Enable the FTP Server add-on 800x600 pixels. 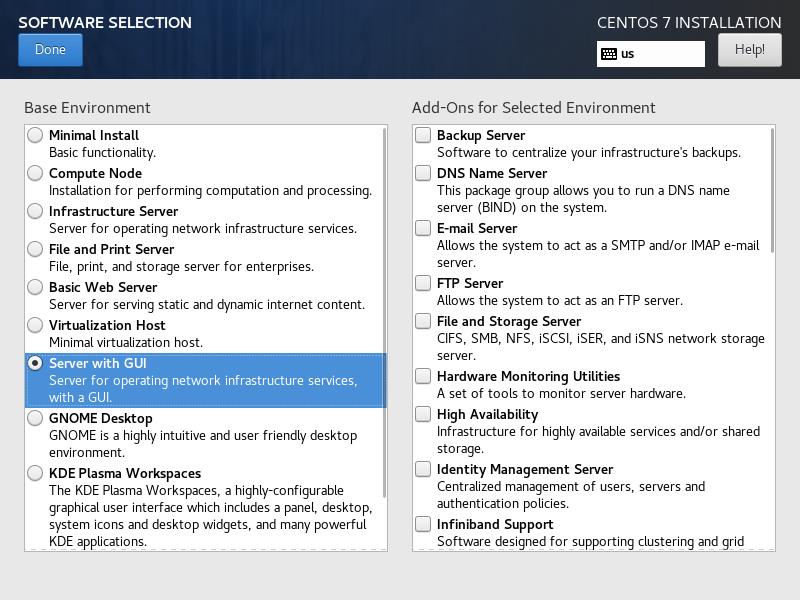tap(424, 283)
